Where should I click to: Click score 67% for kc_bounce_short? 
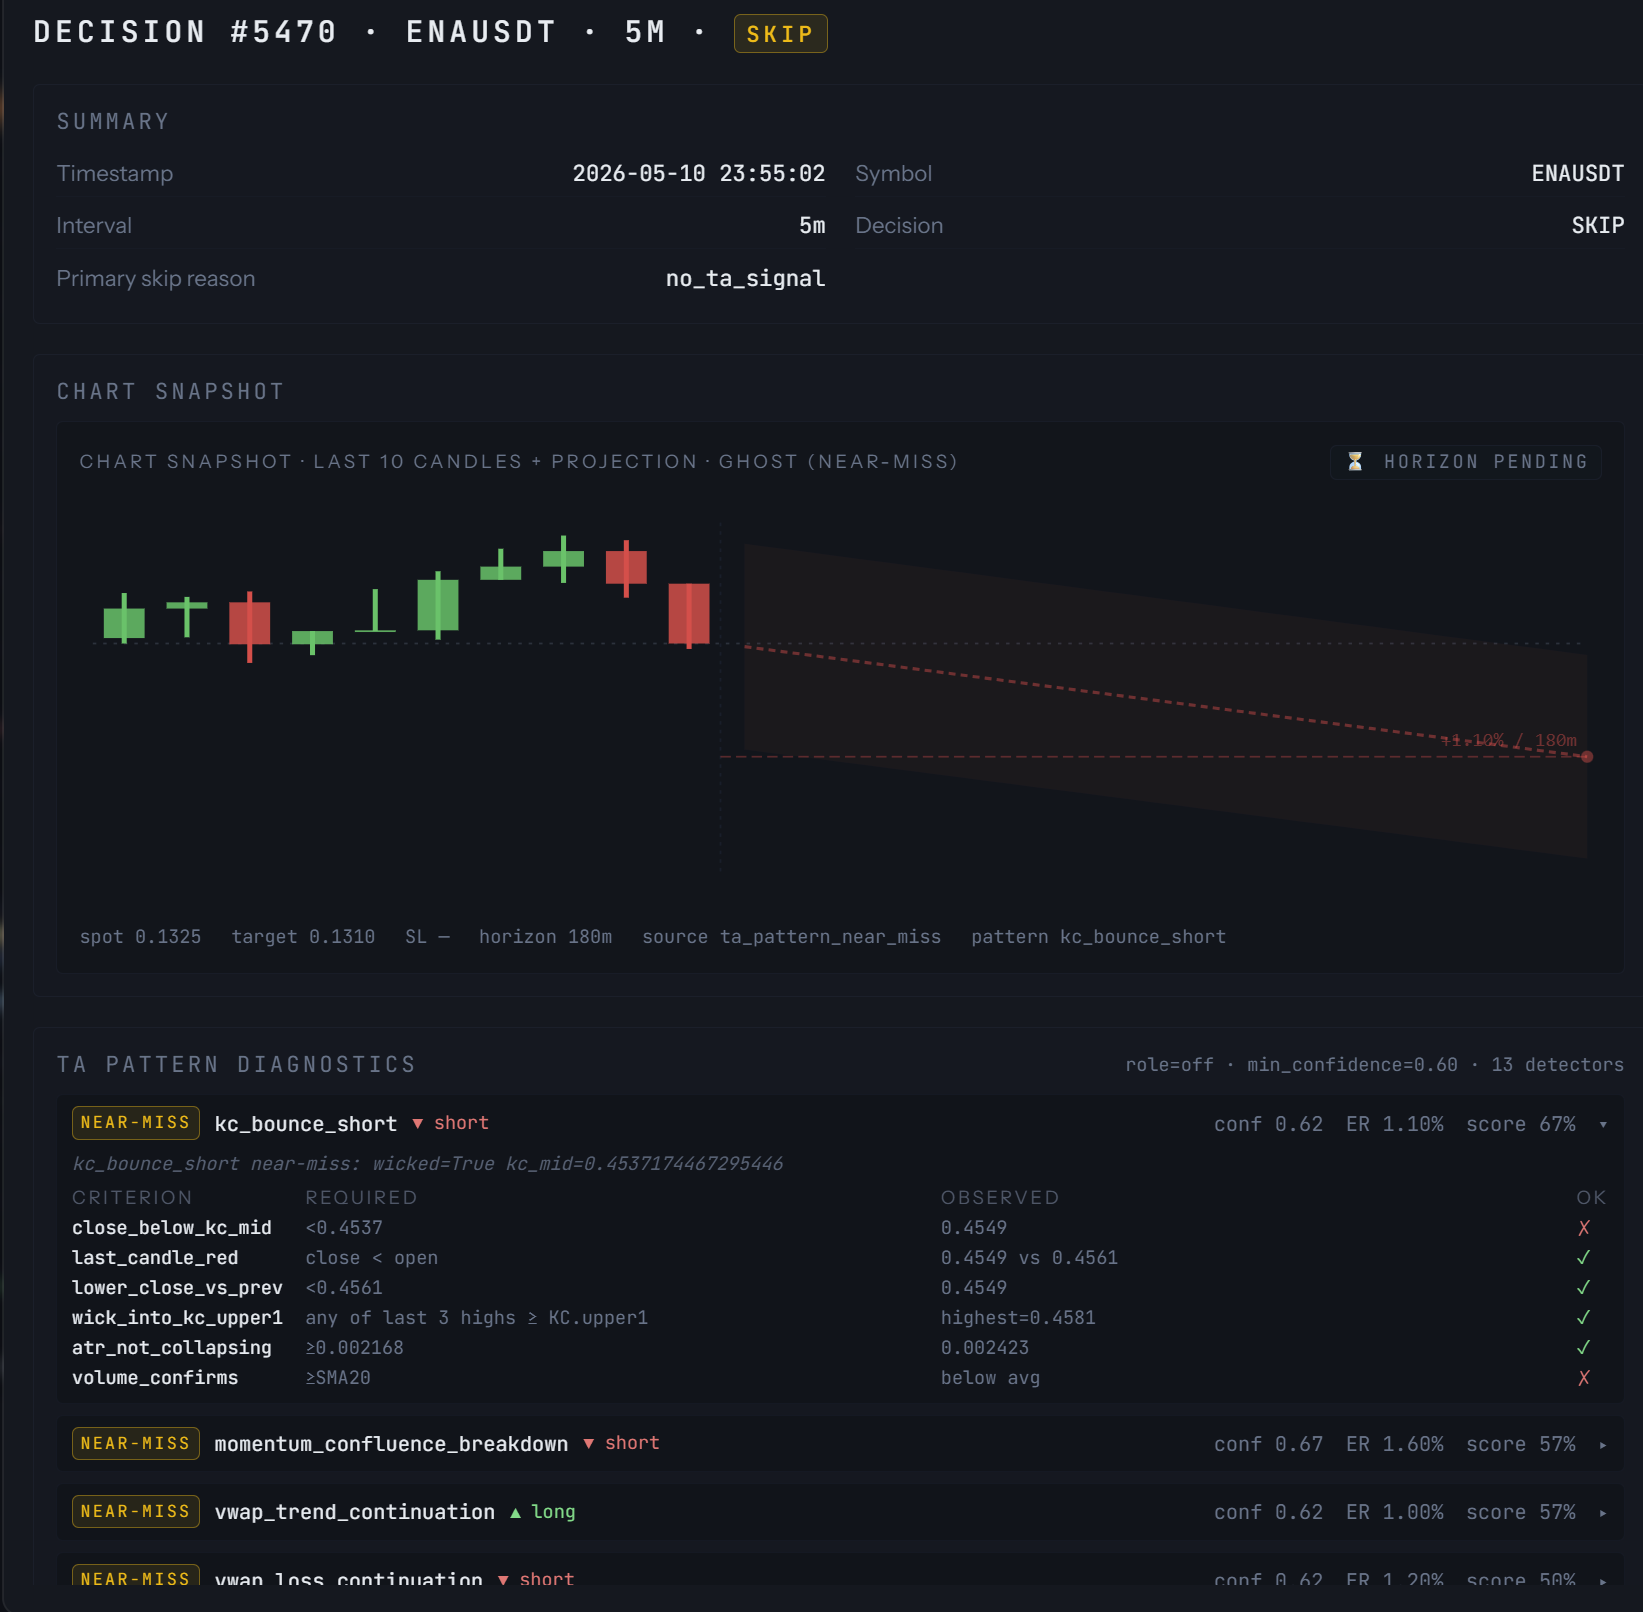pos(1521,1124)
